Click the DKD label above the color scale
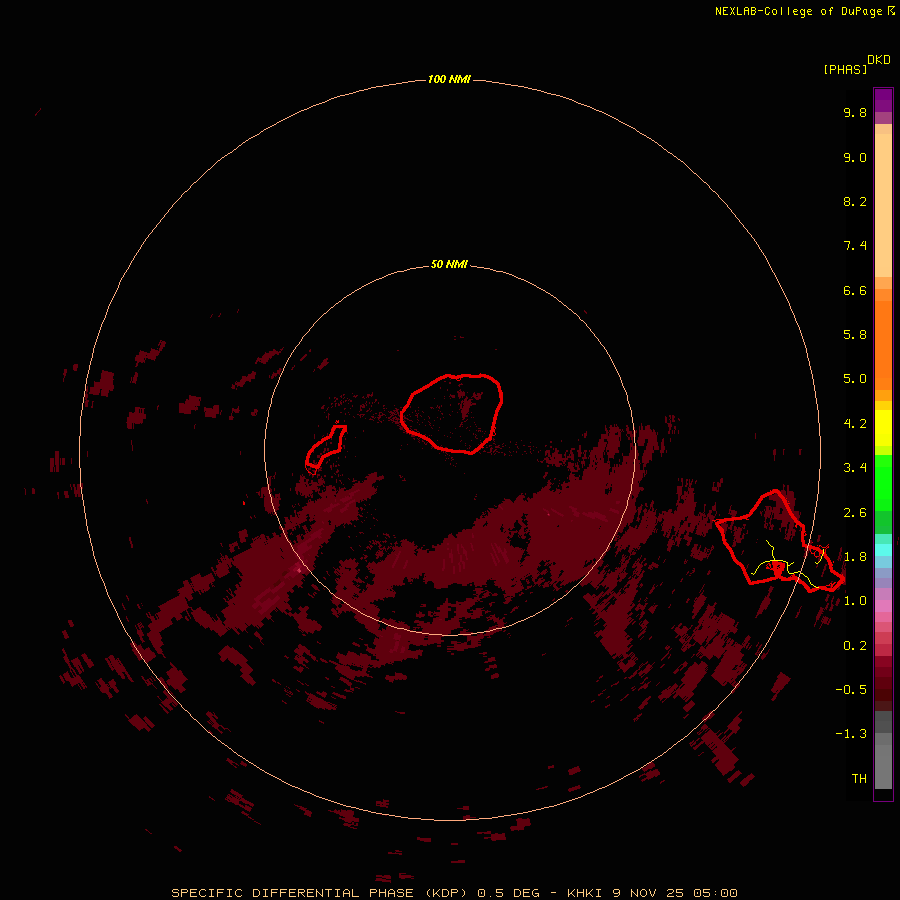The width and height of the screenshot is (900, 900). 879,60
